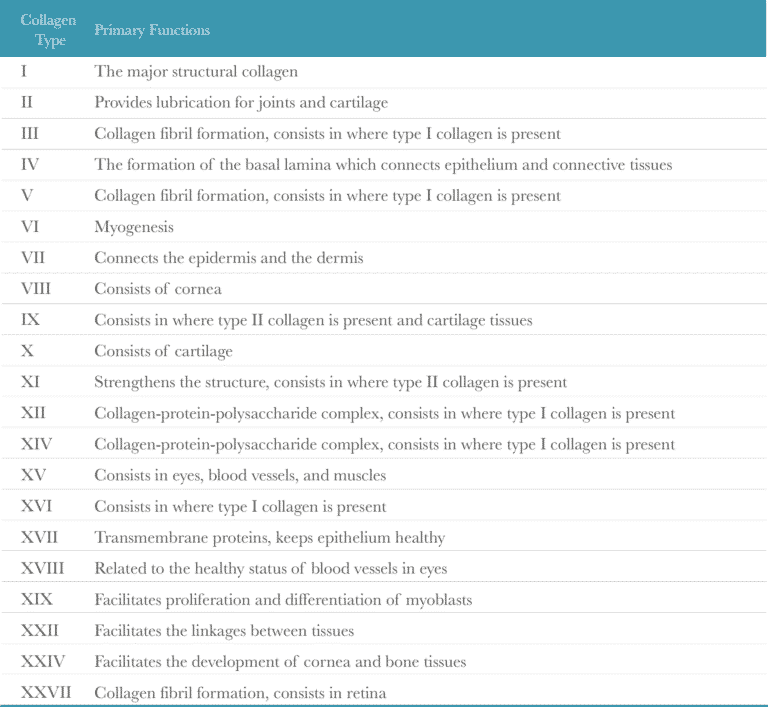This screenshot has height=707, width=768.
Task: Click collagen type 'XVIII' cell
Action: pos(43,568)
